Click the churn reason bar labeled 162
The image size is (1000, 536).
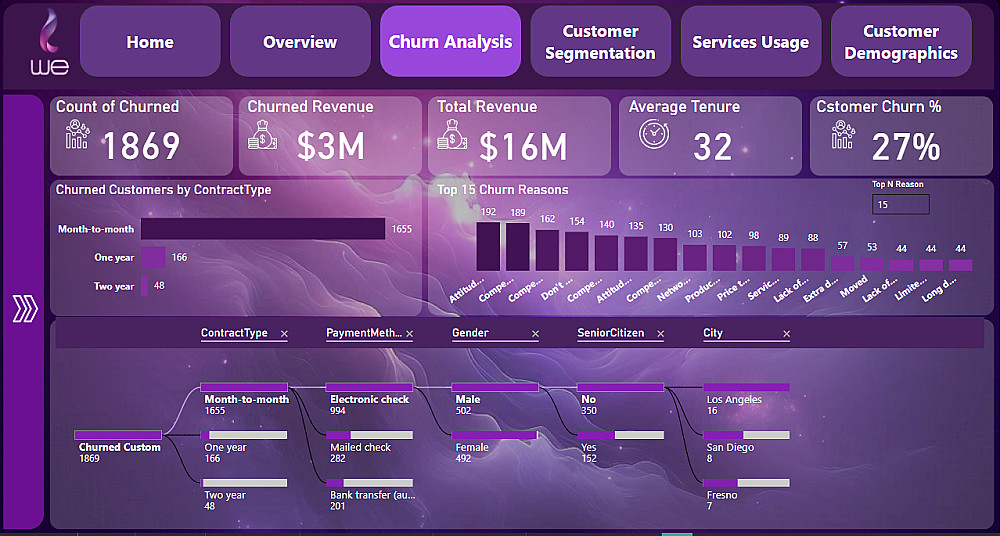click(547, 250)
